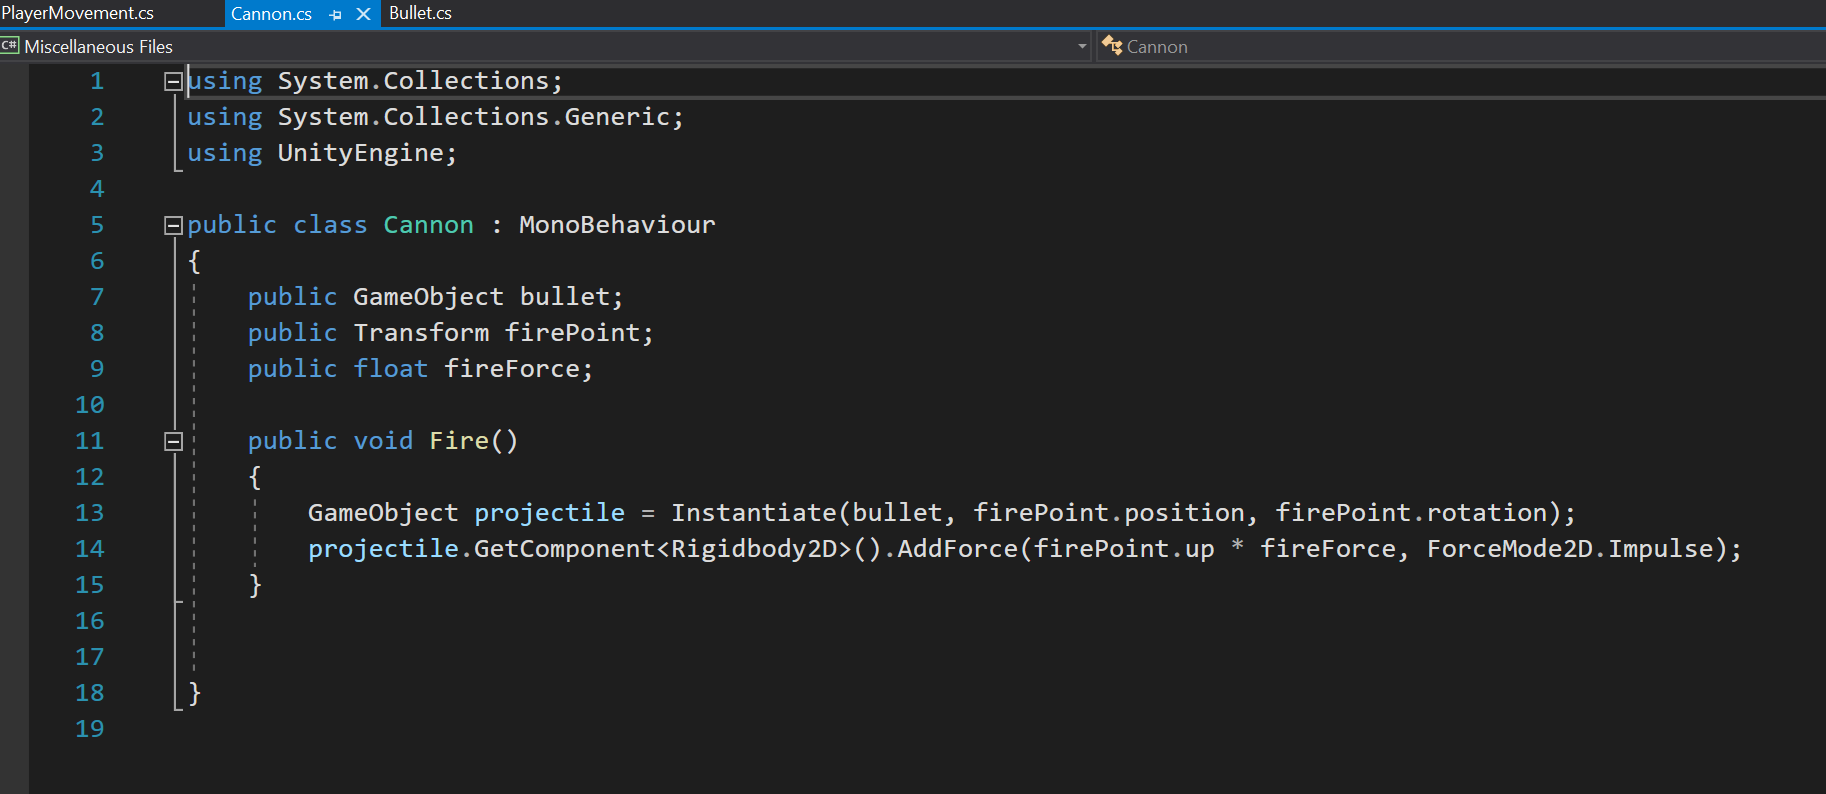Click the 'GetComponent' call on line 14
Screen dimensions: 1826x794
coord(565,549)
